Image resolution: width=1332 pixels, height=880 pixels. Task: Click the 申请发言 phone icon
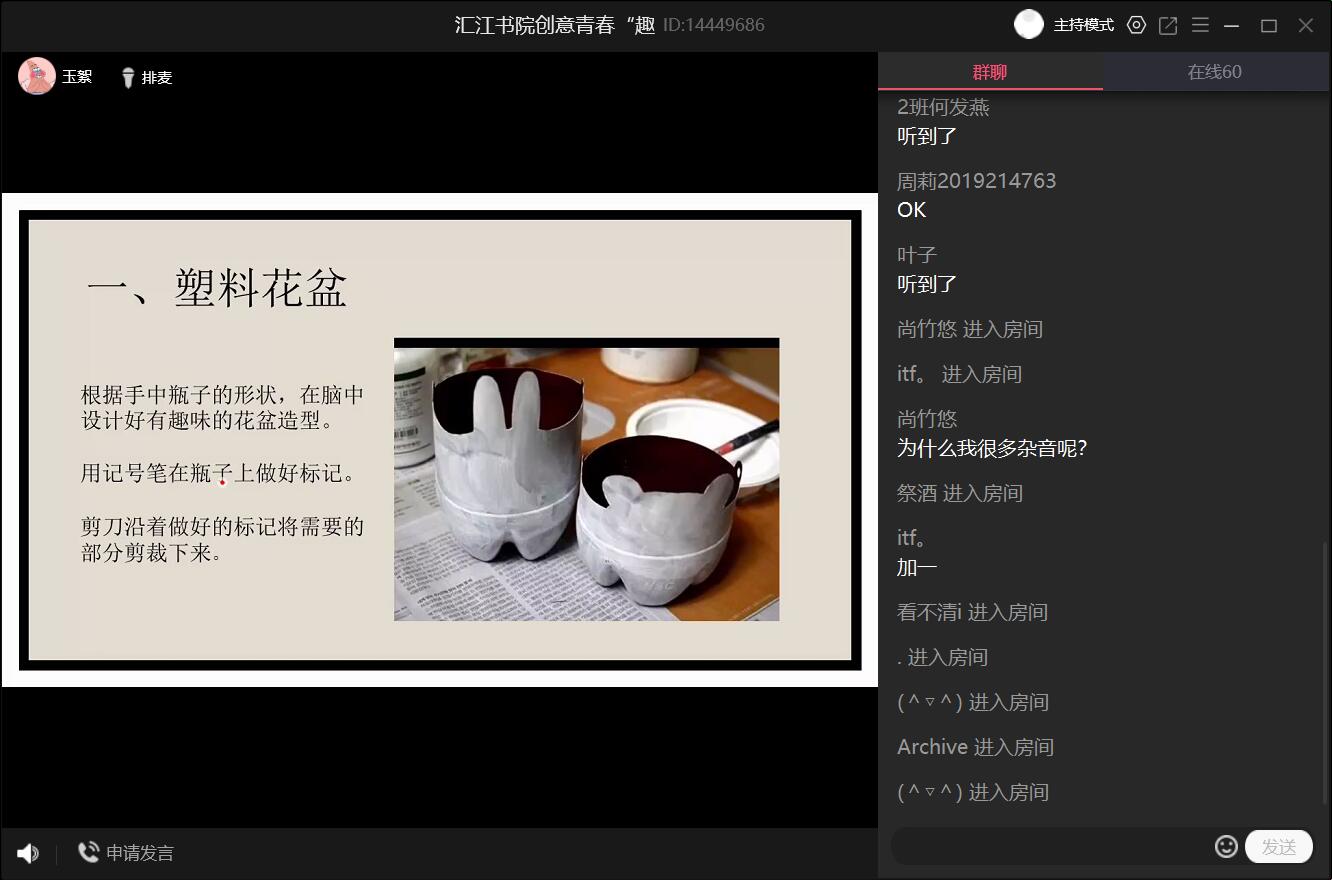[x=89, y=852]
